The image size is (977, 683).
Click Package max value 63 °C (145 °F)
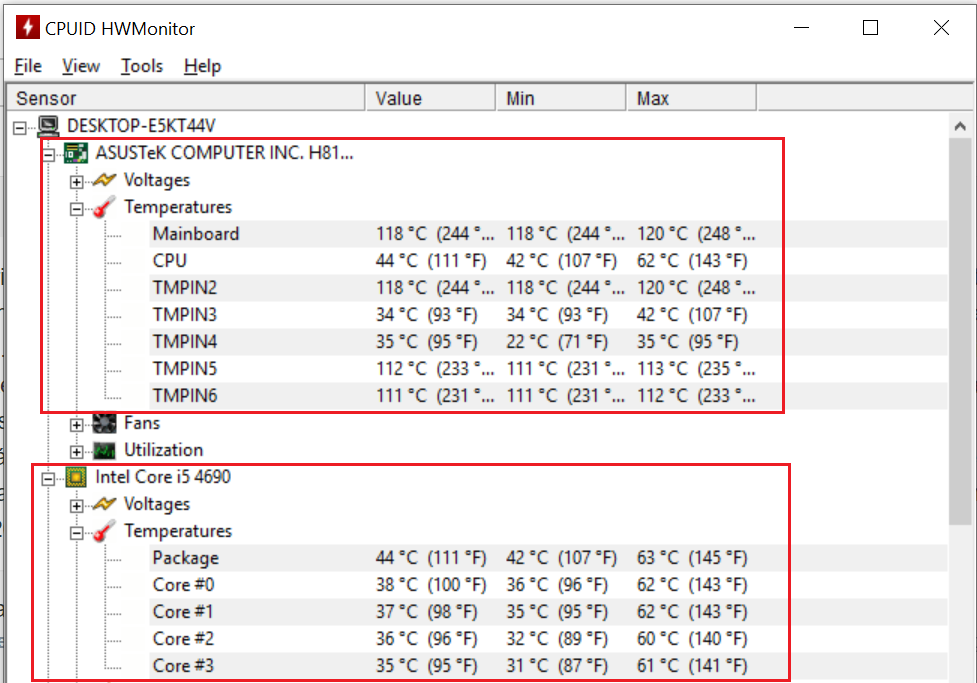692,558
